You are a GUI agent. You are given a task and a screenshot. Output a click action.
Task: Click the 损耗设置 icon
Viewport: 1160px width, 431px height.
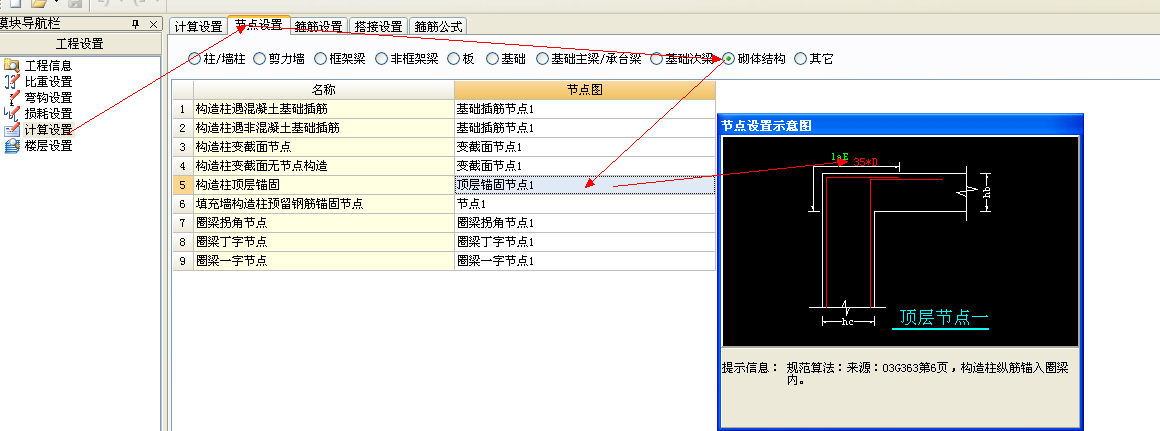pyautogui.click(x=12, y=113)
